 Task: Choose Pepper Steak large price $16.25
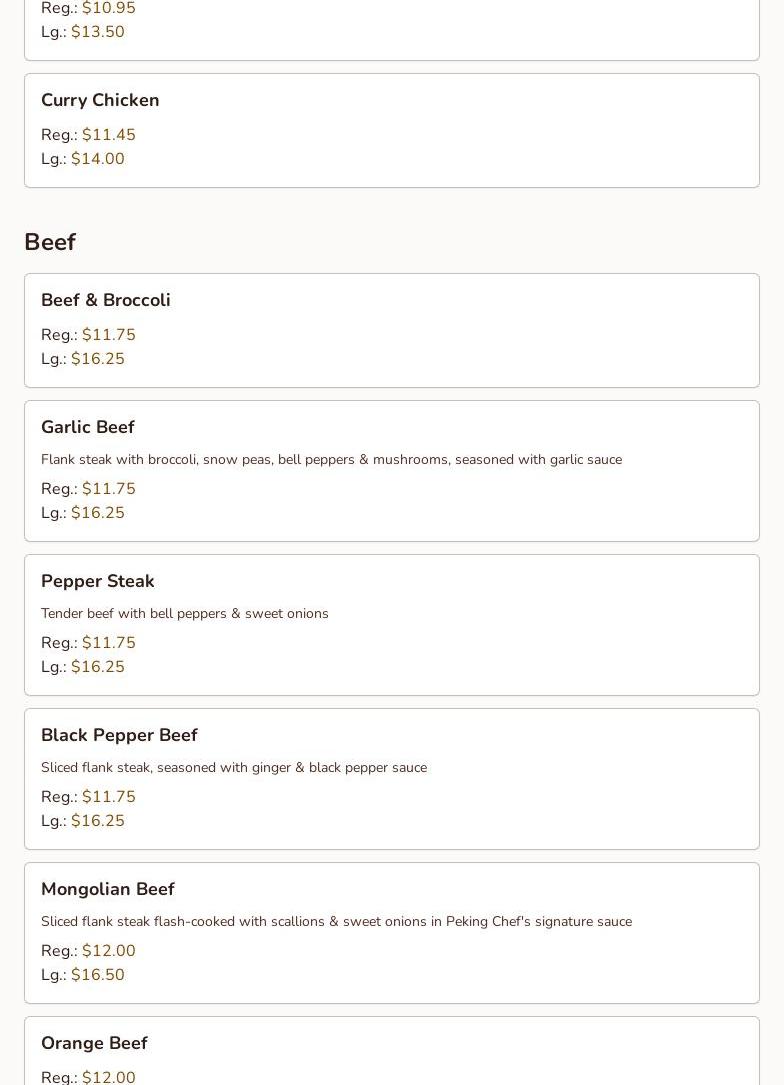click(97, 667)
